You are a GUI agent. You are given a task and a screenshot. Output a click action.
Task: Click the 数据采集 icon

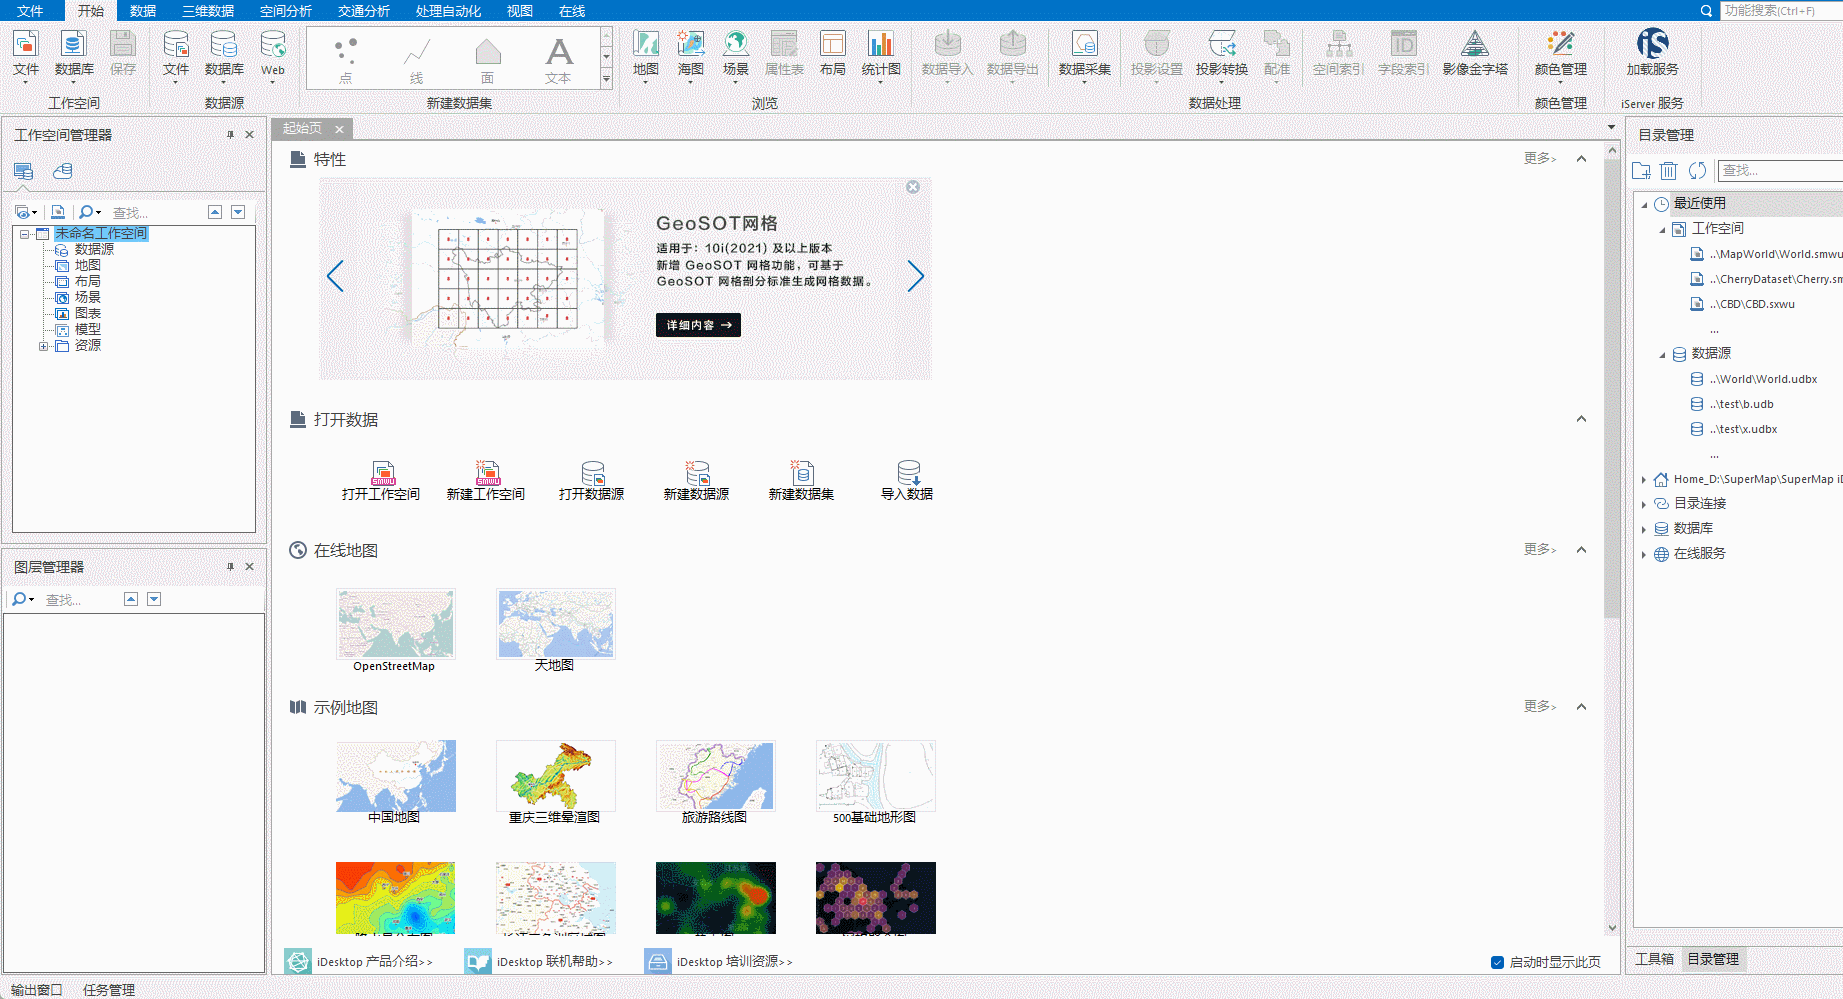pos(1085,45)
